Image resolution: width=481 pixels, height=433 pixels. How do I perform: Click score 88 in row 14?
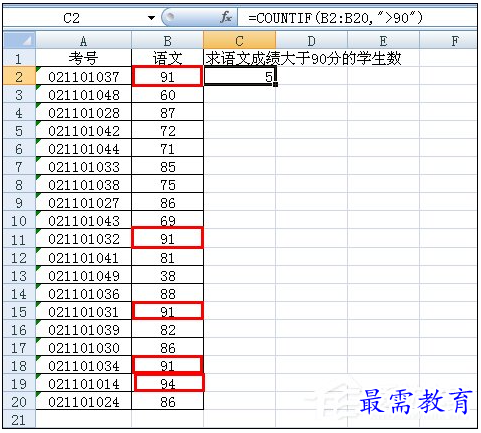[x=167, y=293]
